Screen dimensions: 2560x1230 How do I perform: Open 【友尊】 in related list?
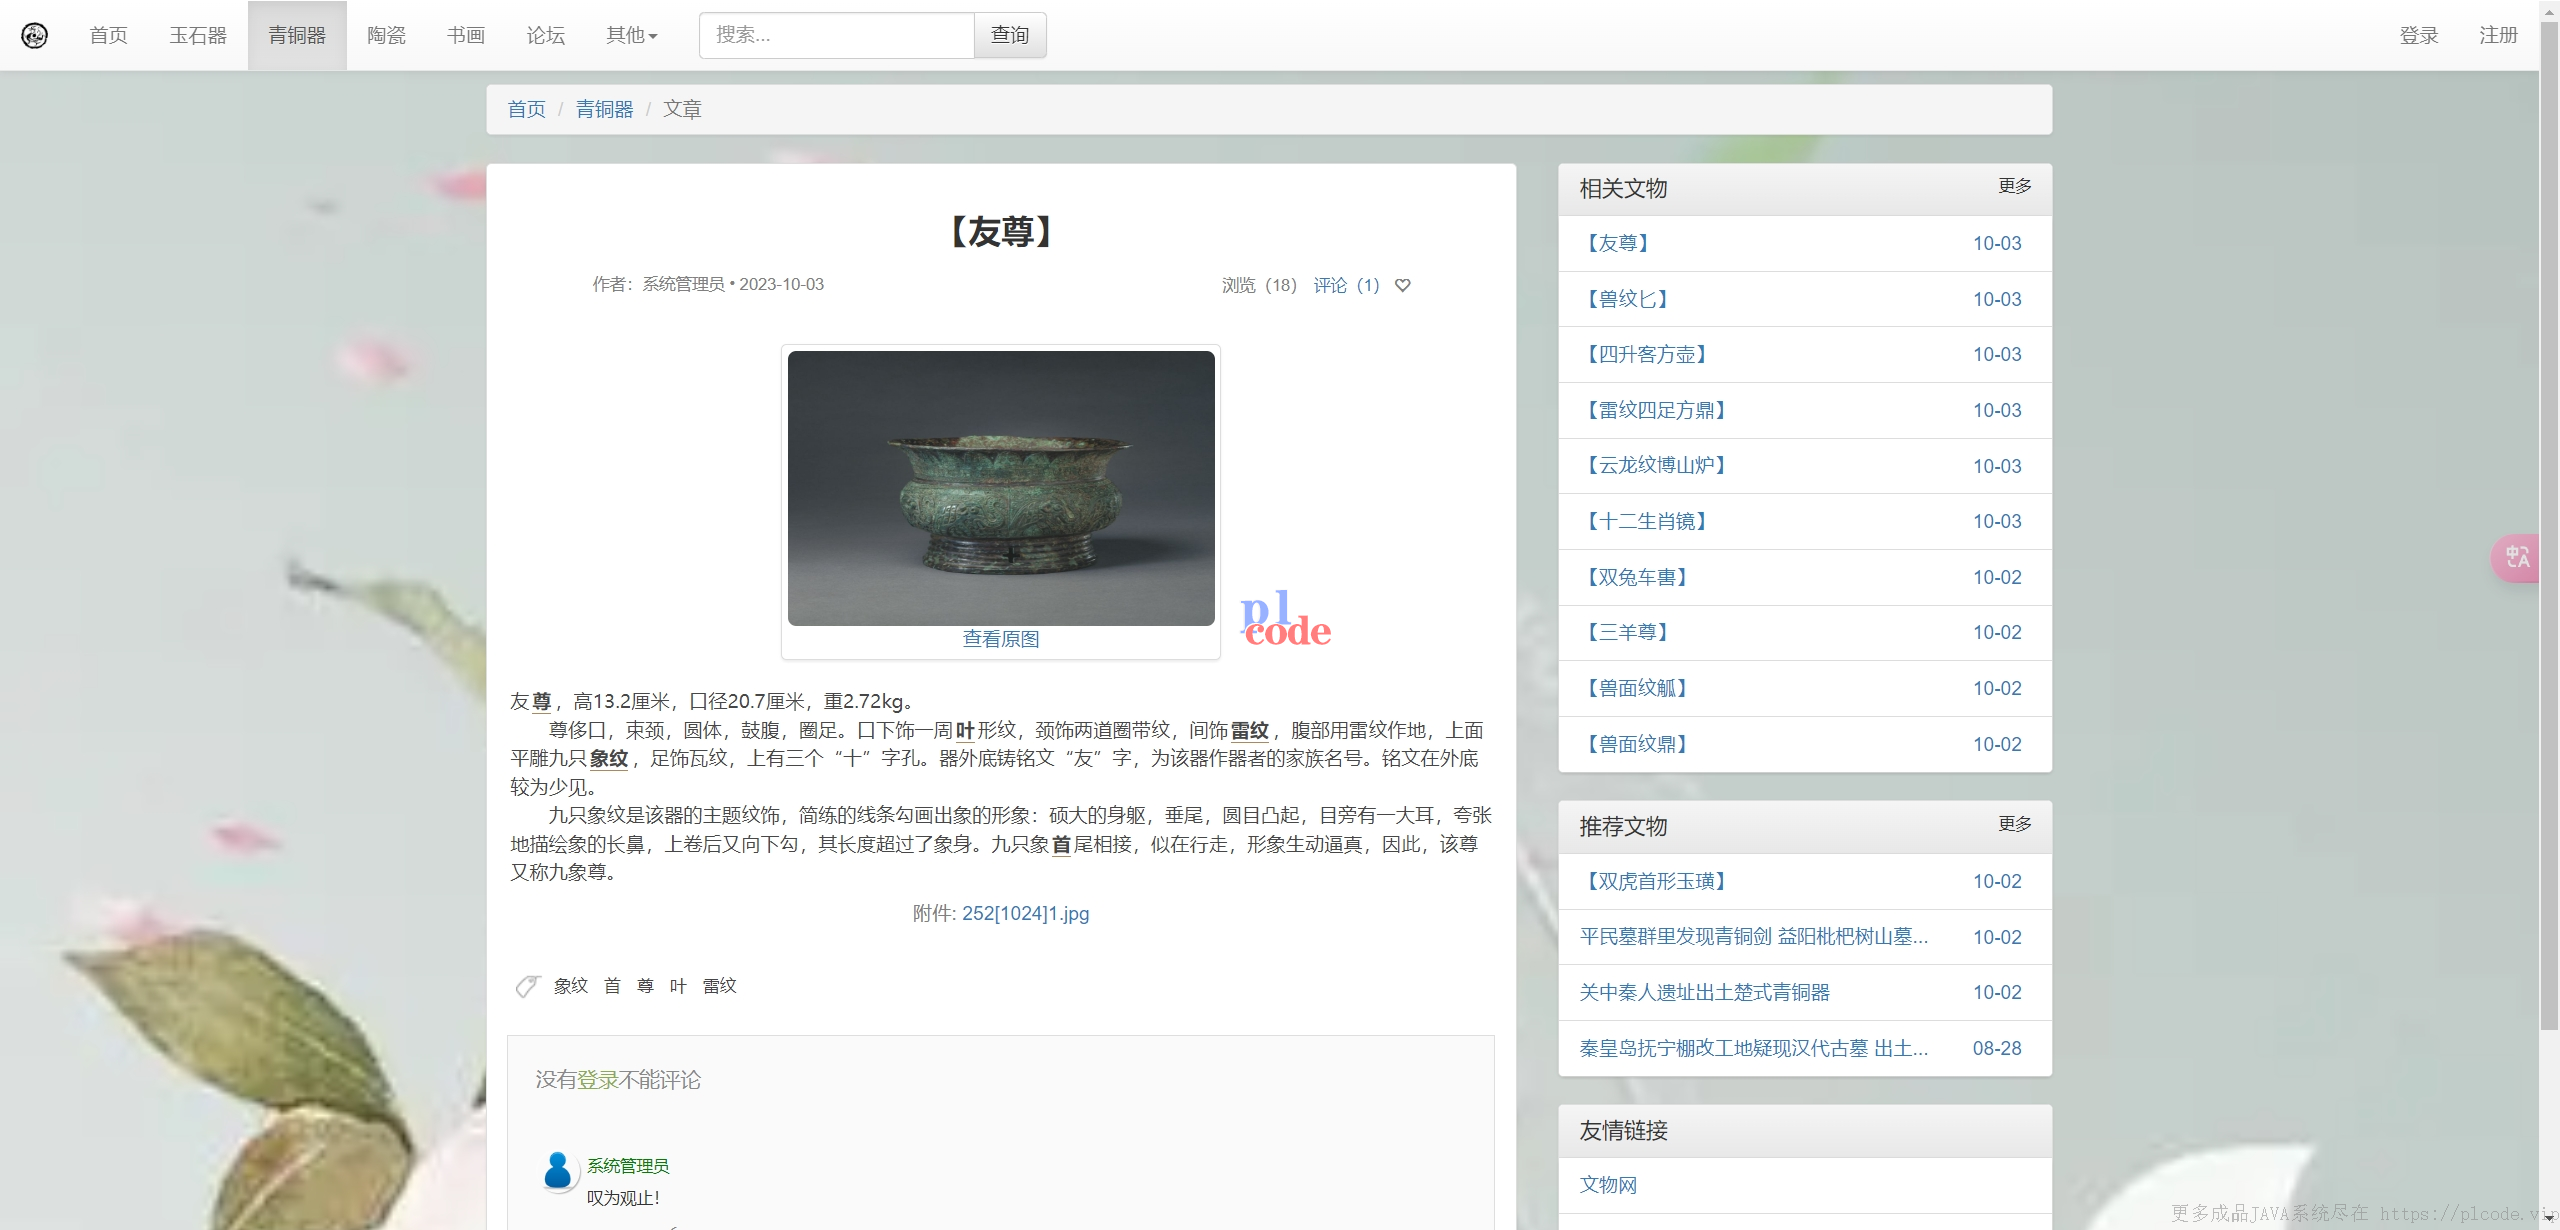coord(1618,243)
